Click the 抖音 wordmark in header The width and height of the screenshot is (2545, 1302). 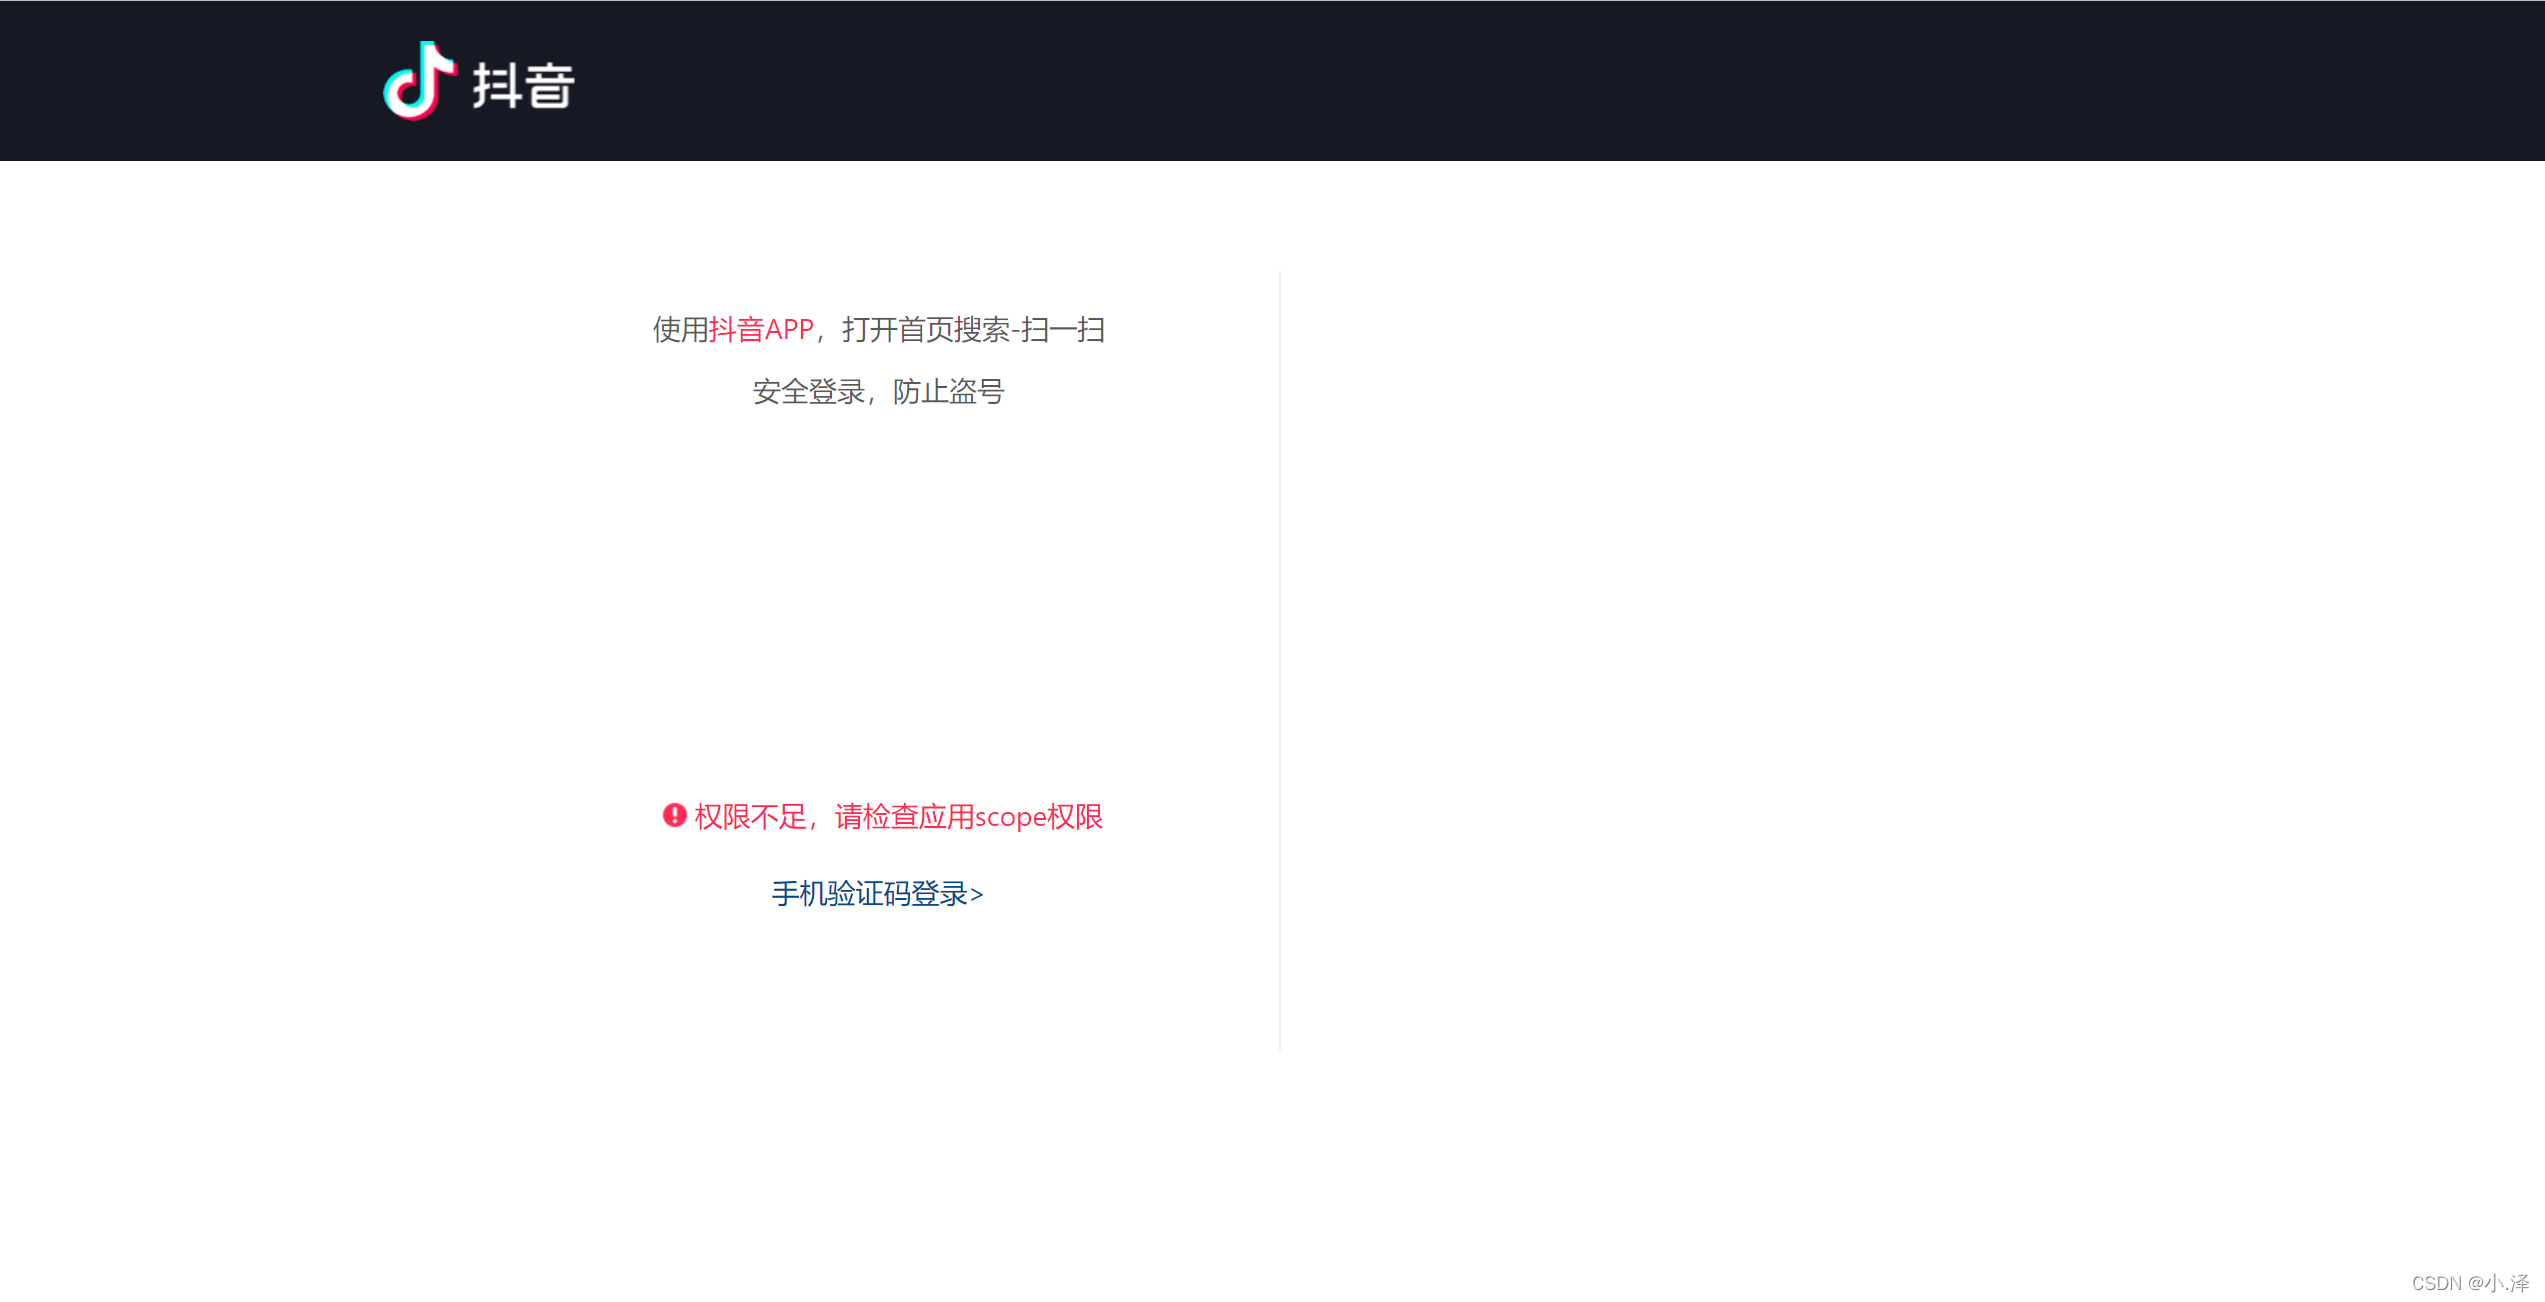pyautogui.click(x=523, y=85)
